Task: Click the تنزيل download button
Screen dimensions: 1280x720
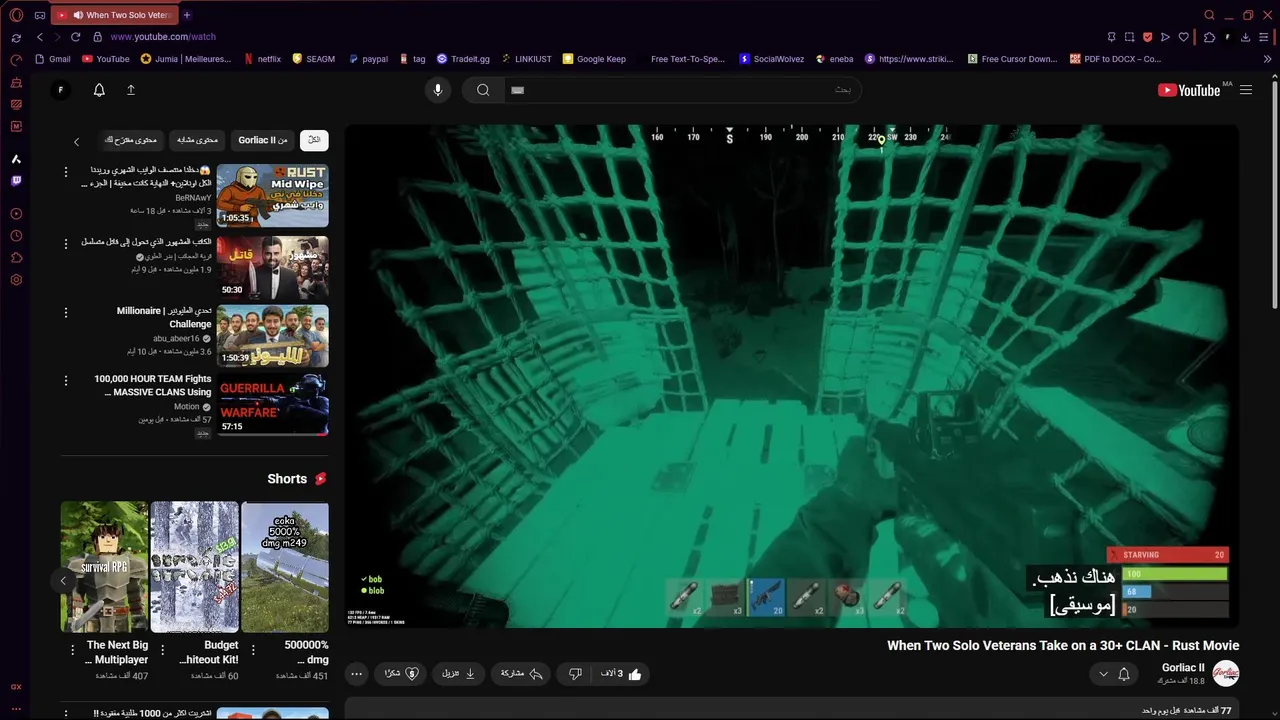Action: coord(459,674)
